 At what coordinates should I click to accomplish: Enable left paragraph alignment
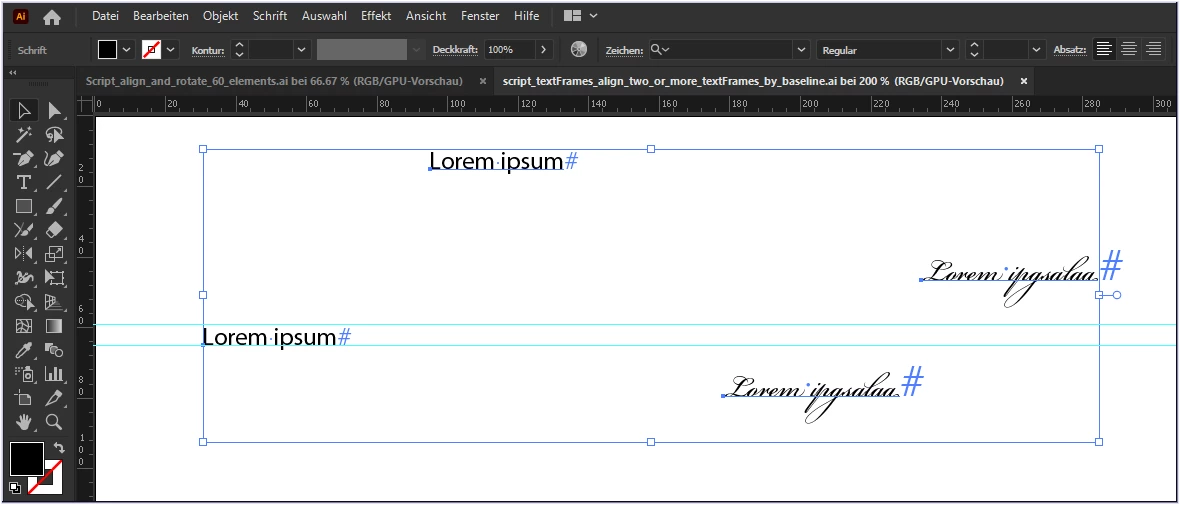click(x=1104, y=50)
